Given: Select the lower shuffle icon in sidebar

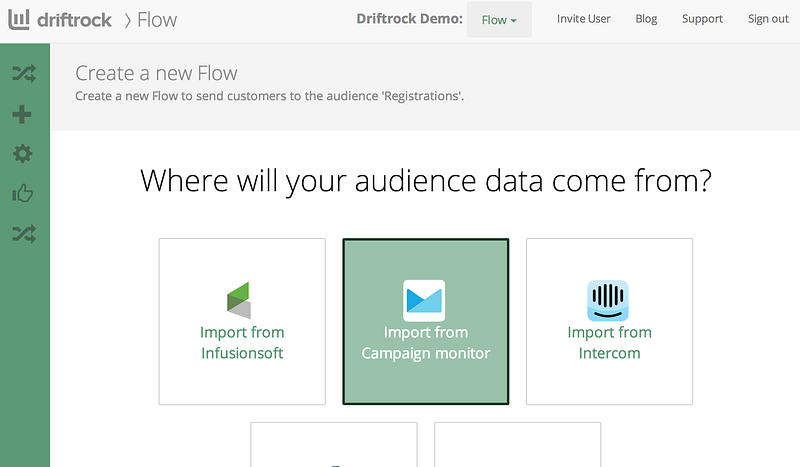Looking at the screenshot, I should 24,234.
